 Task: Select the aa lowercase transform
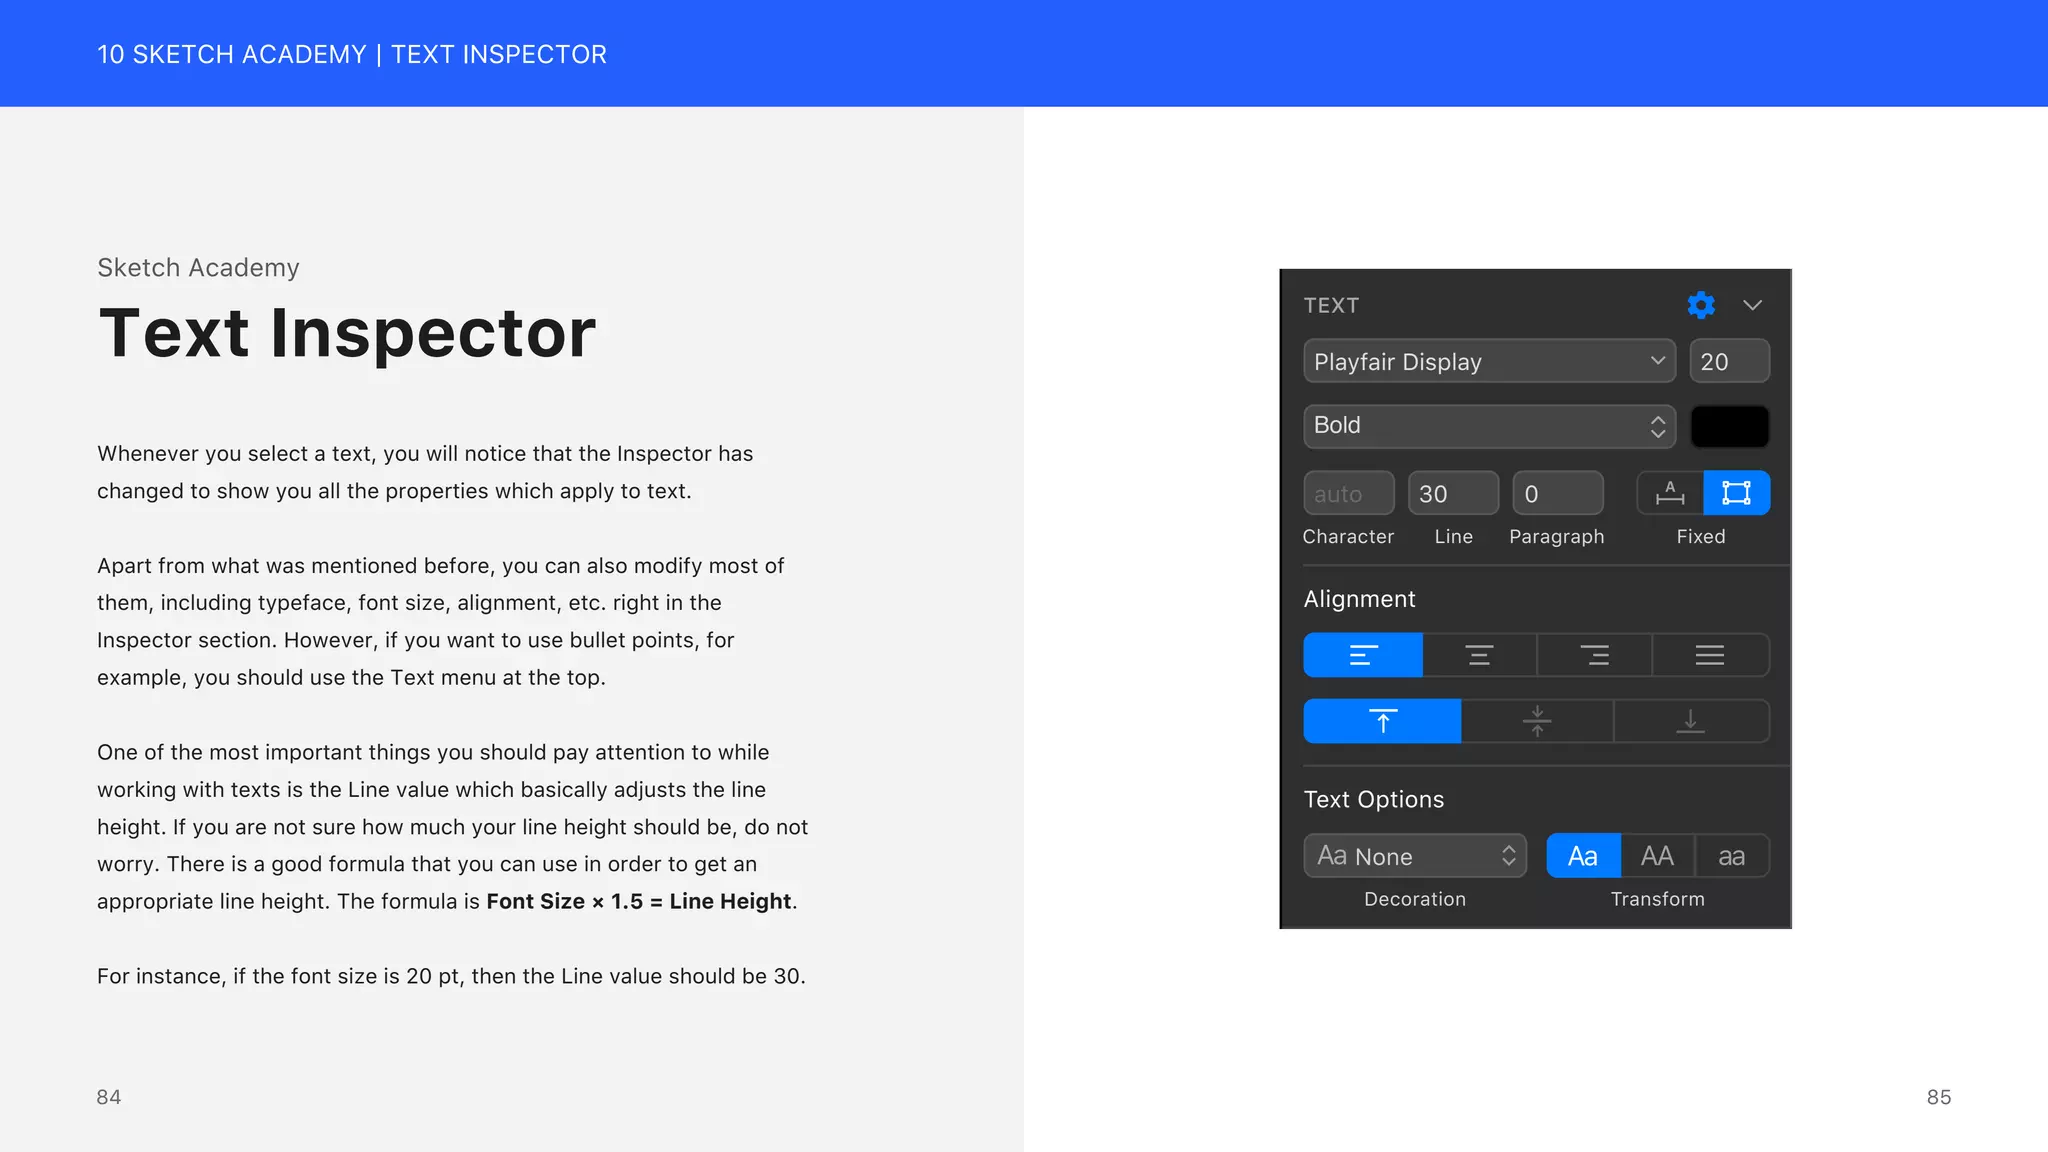tap(1732, 856)
